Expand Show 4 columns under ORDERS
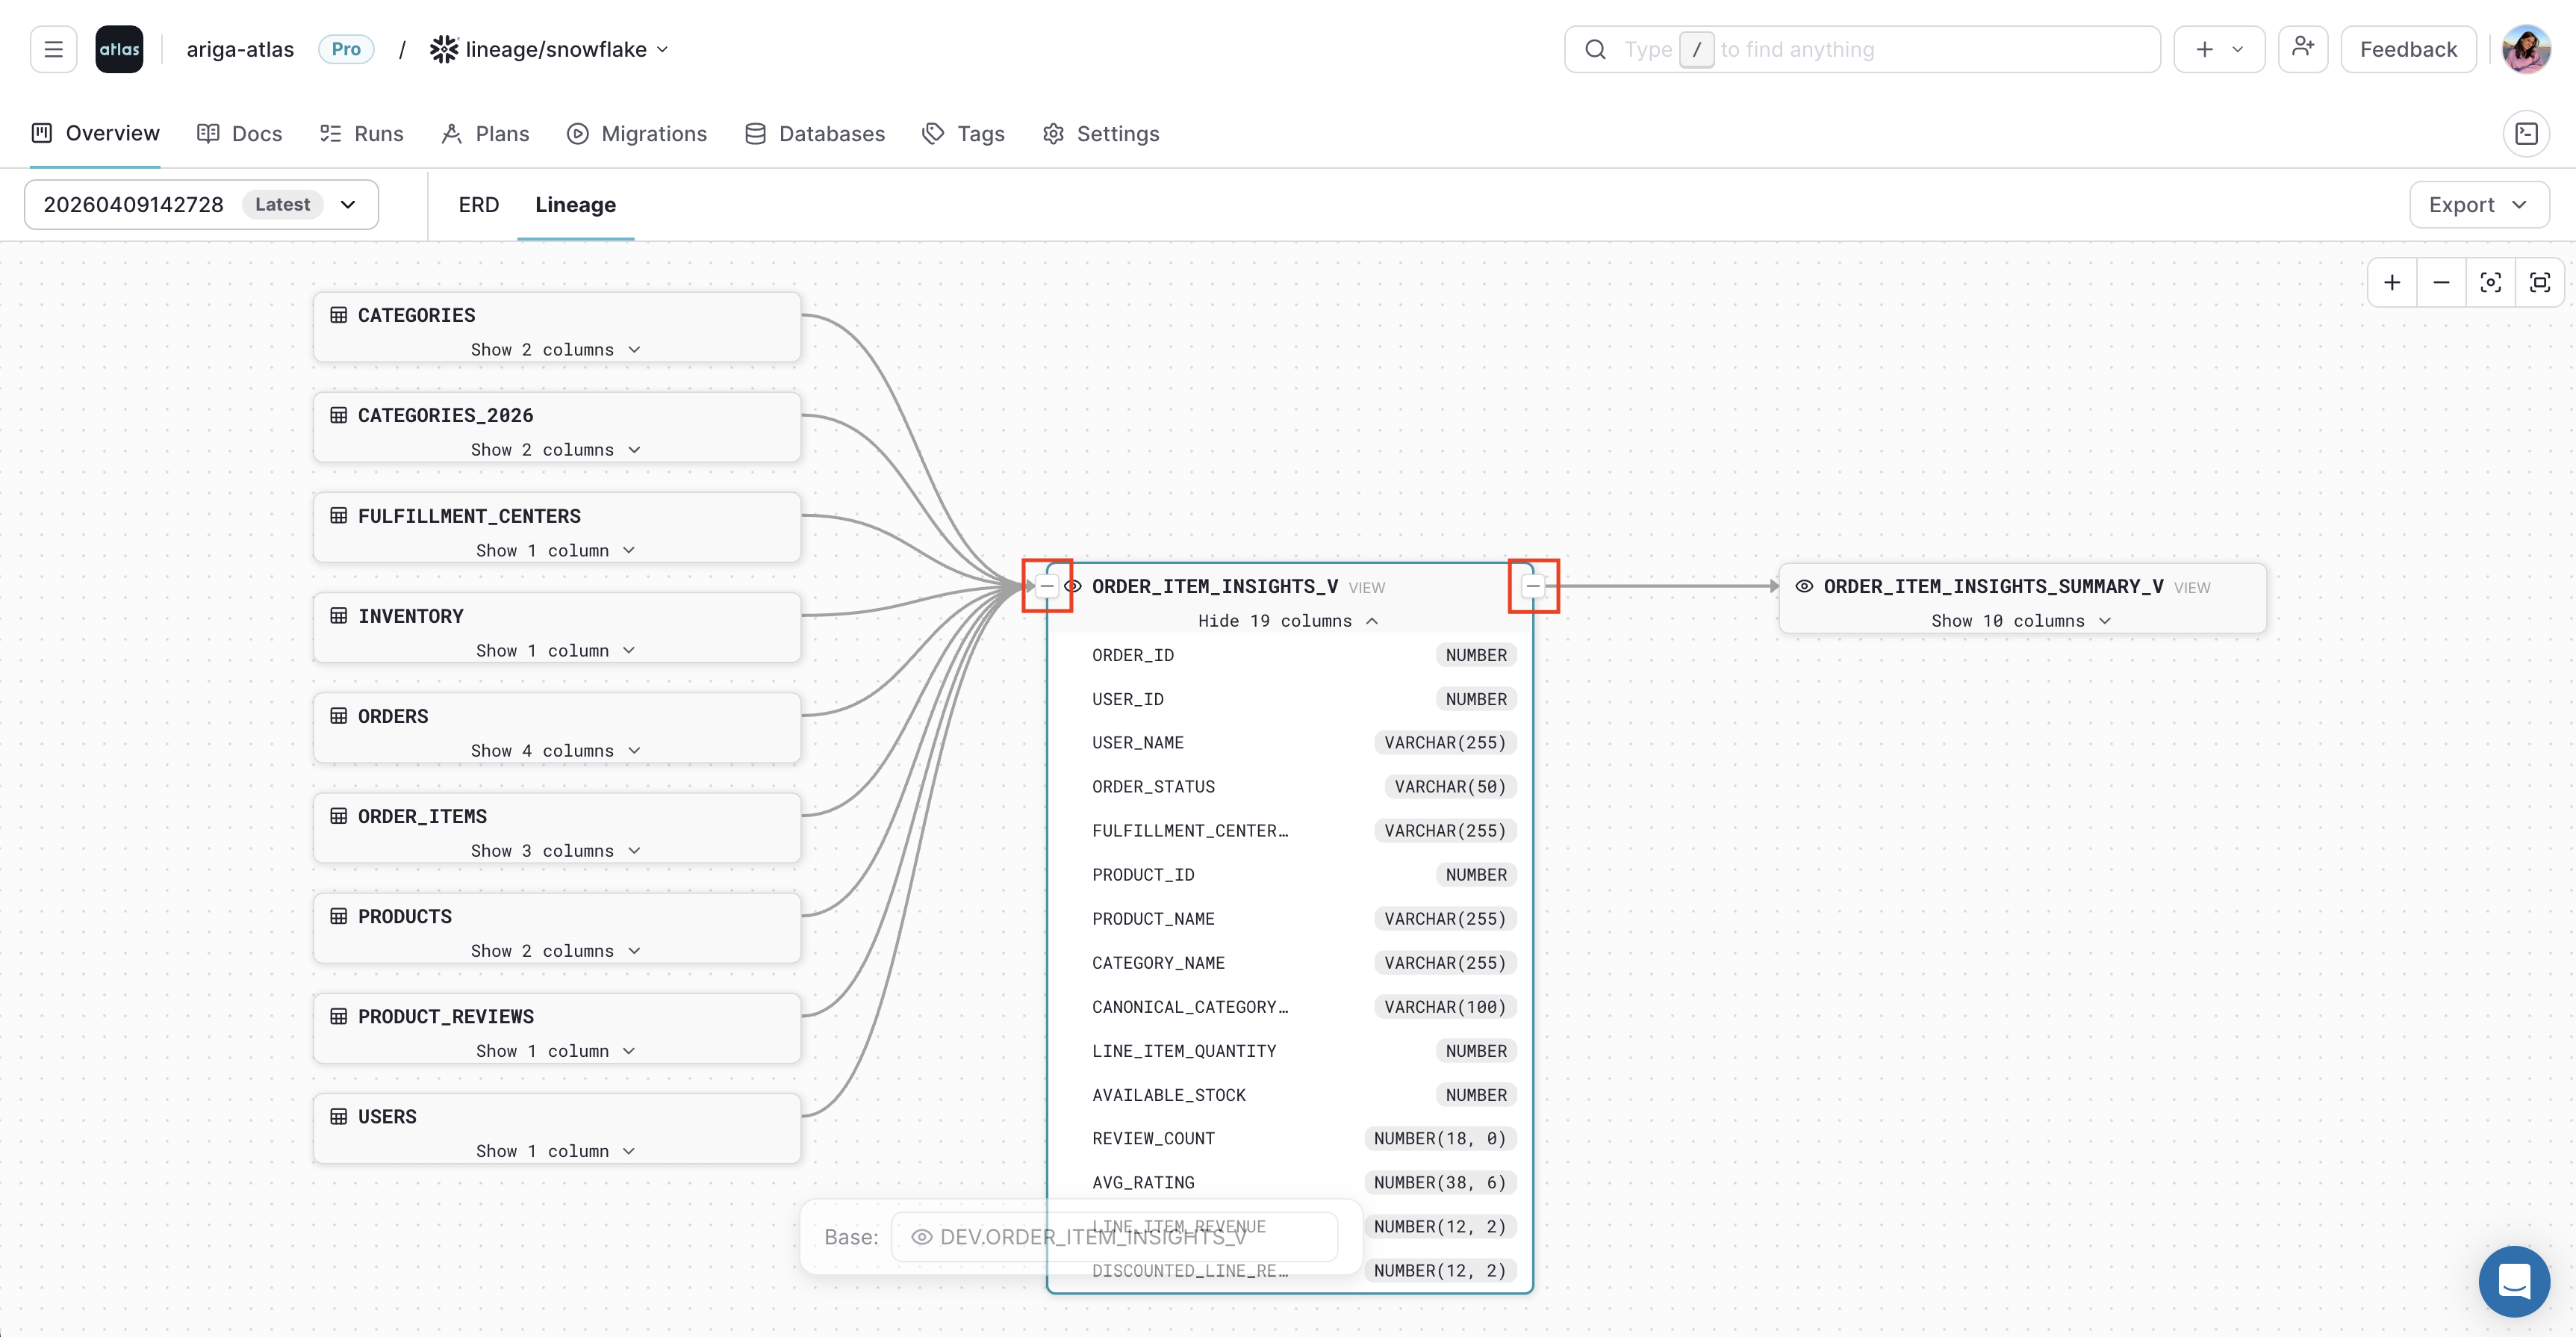This screenshot has width=2576, height=1337. pos(556,750)
